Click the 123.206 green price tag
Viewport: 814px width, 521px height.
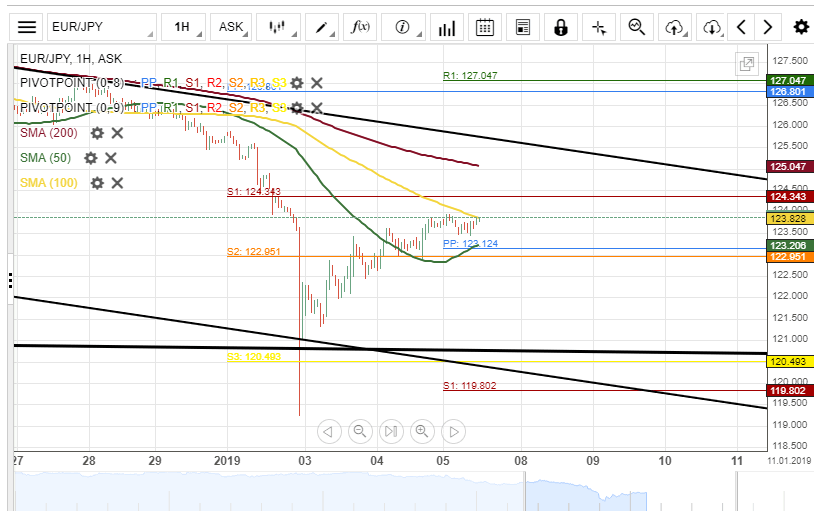click(x=790, y=245)
